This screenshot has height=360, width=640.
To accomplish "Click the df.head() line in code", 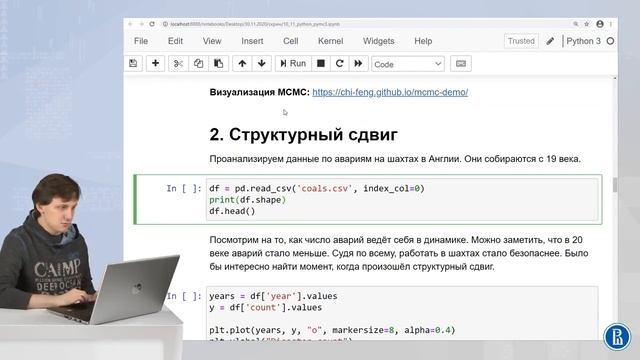I will click(232, 211).
